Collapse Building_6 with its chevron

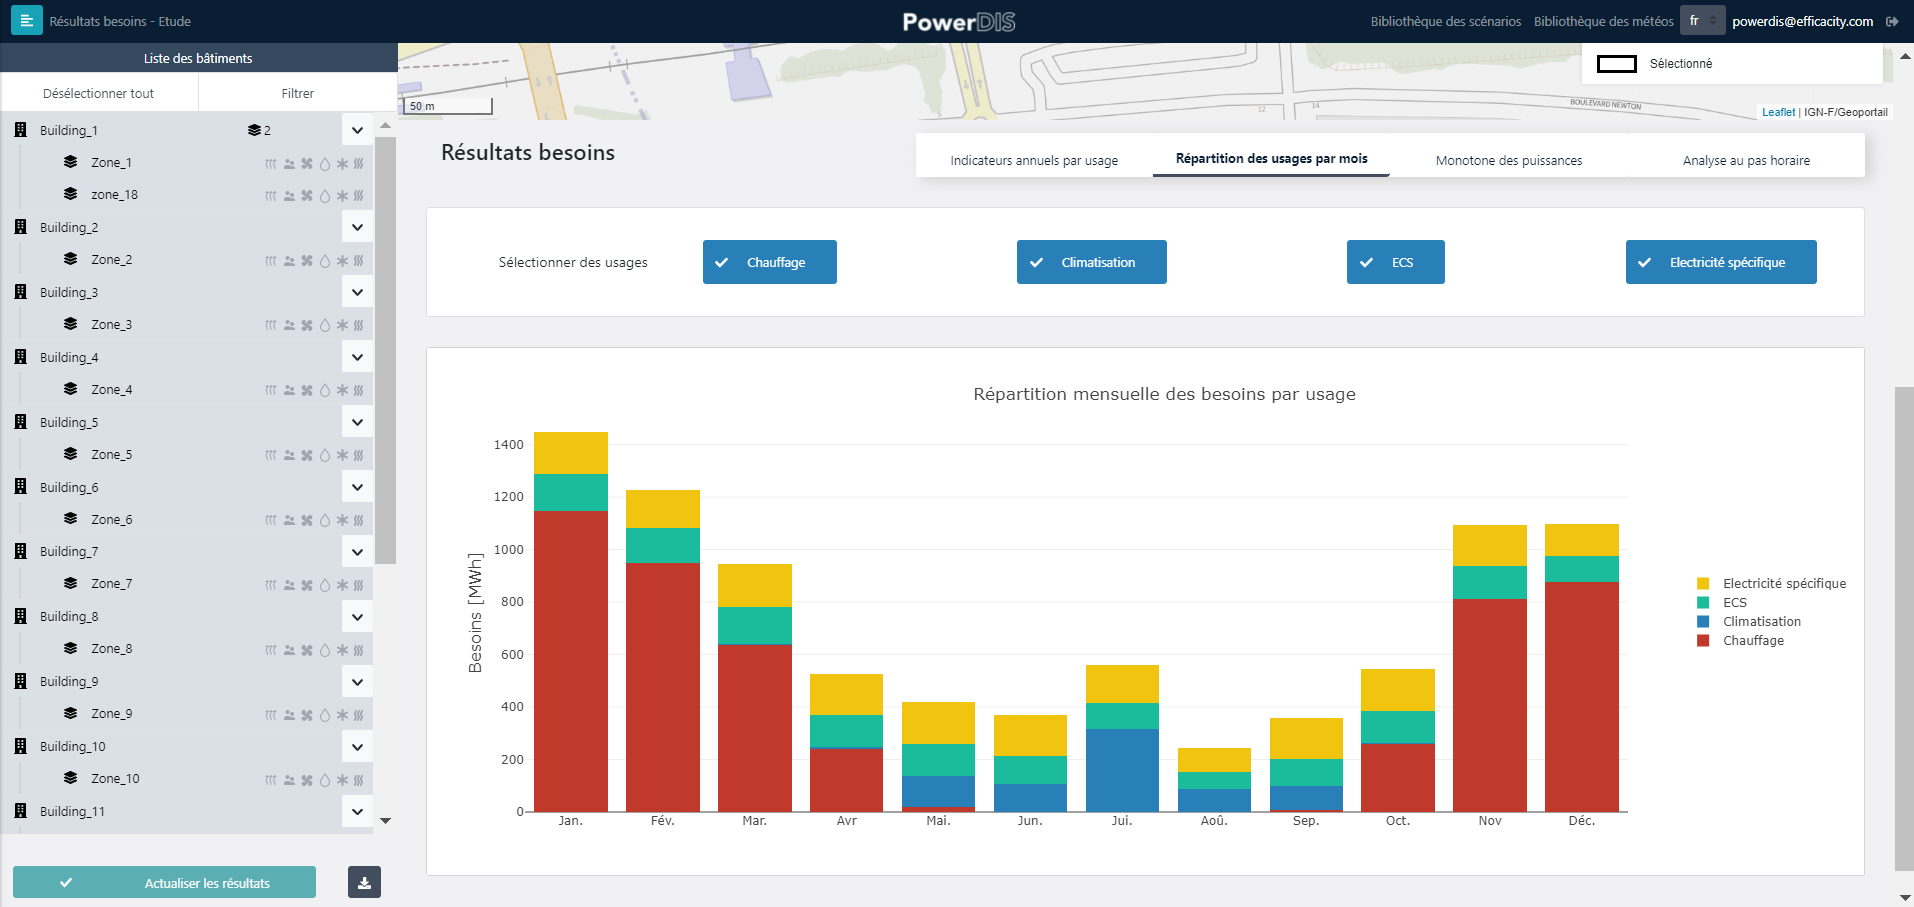point(357,487)
